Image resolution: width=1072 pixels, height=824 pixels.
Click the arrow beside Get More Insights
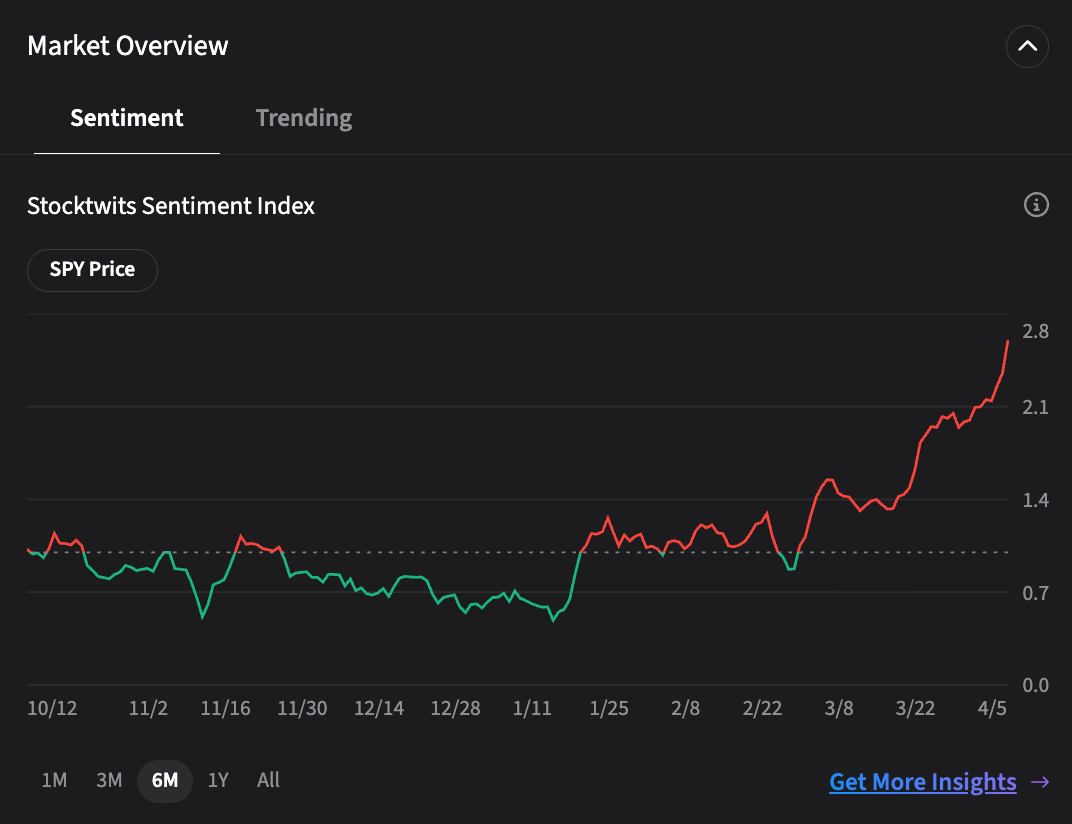1040,782
